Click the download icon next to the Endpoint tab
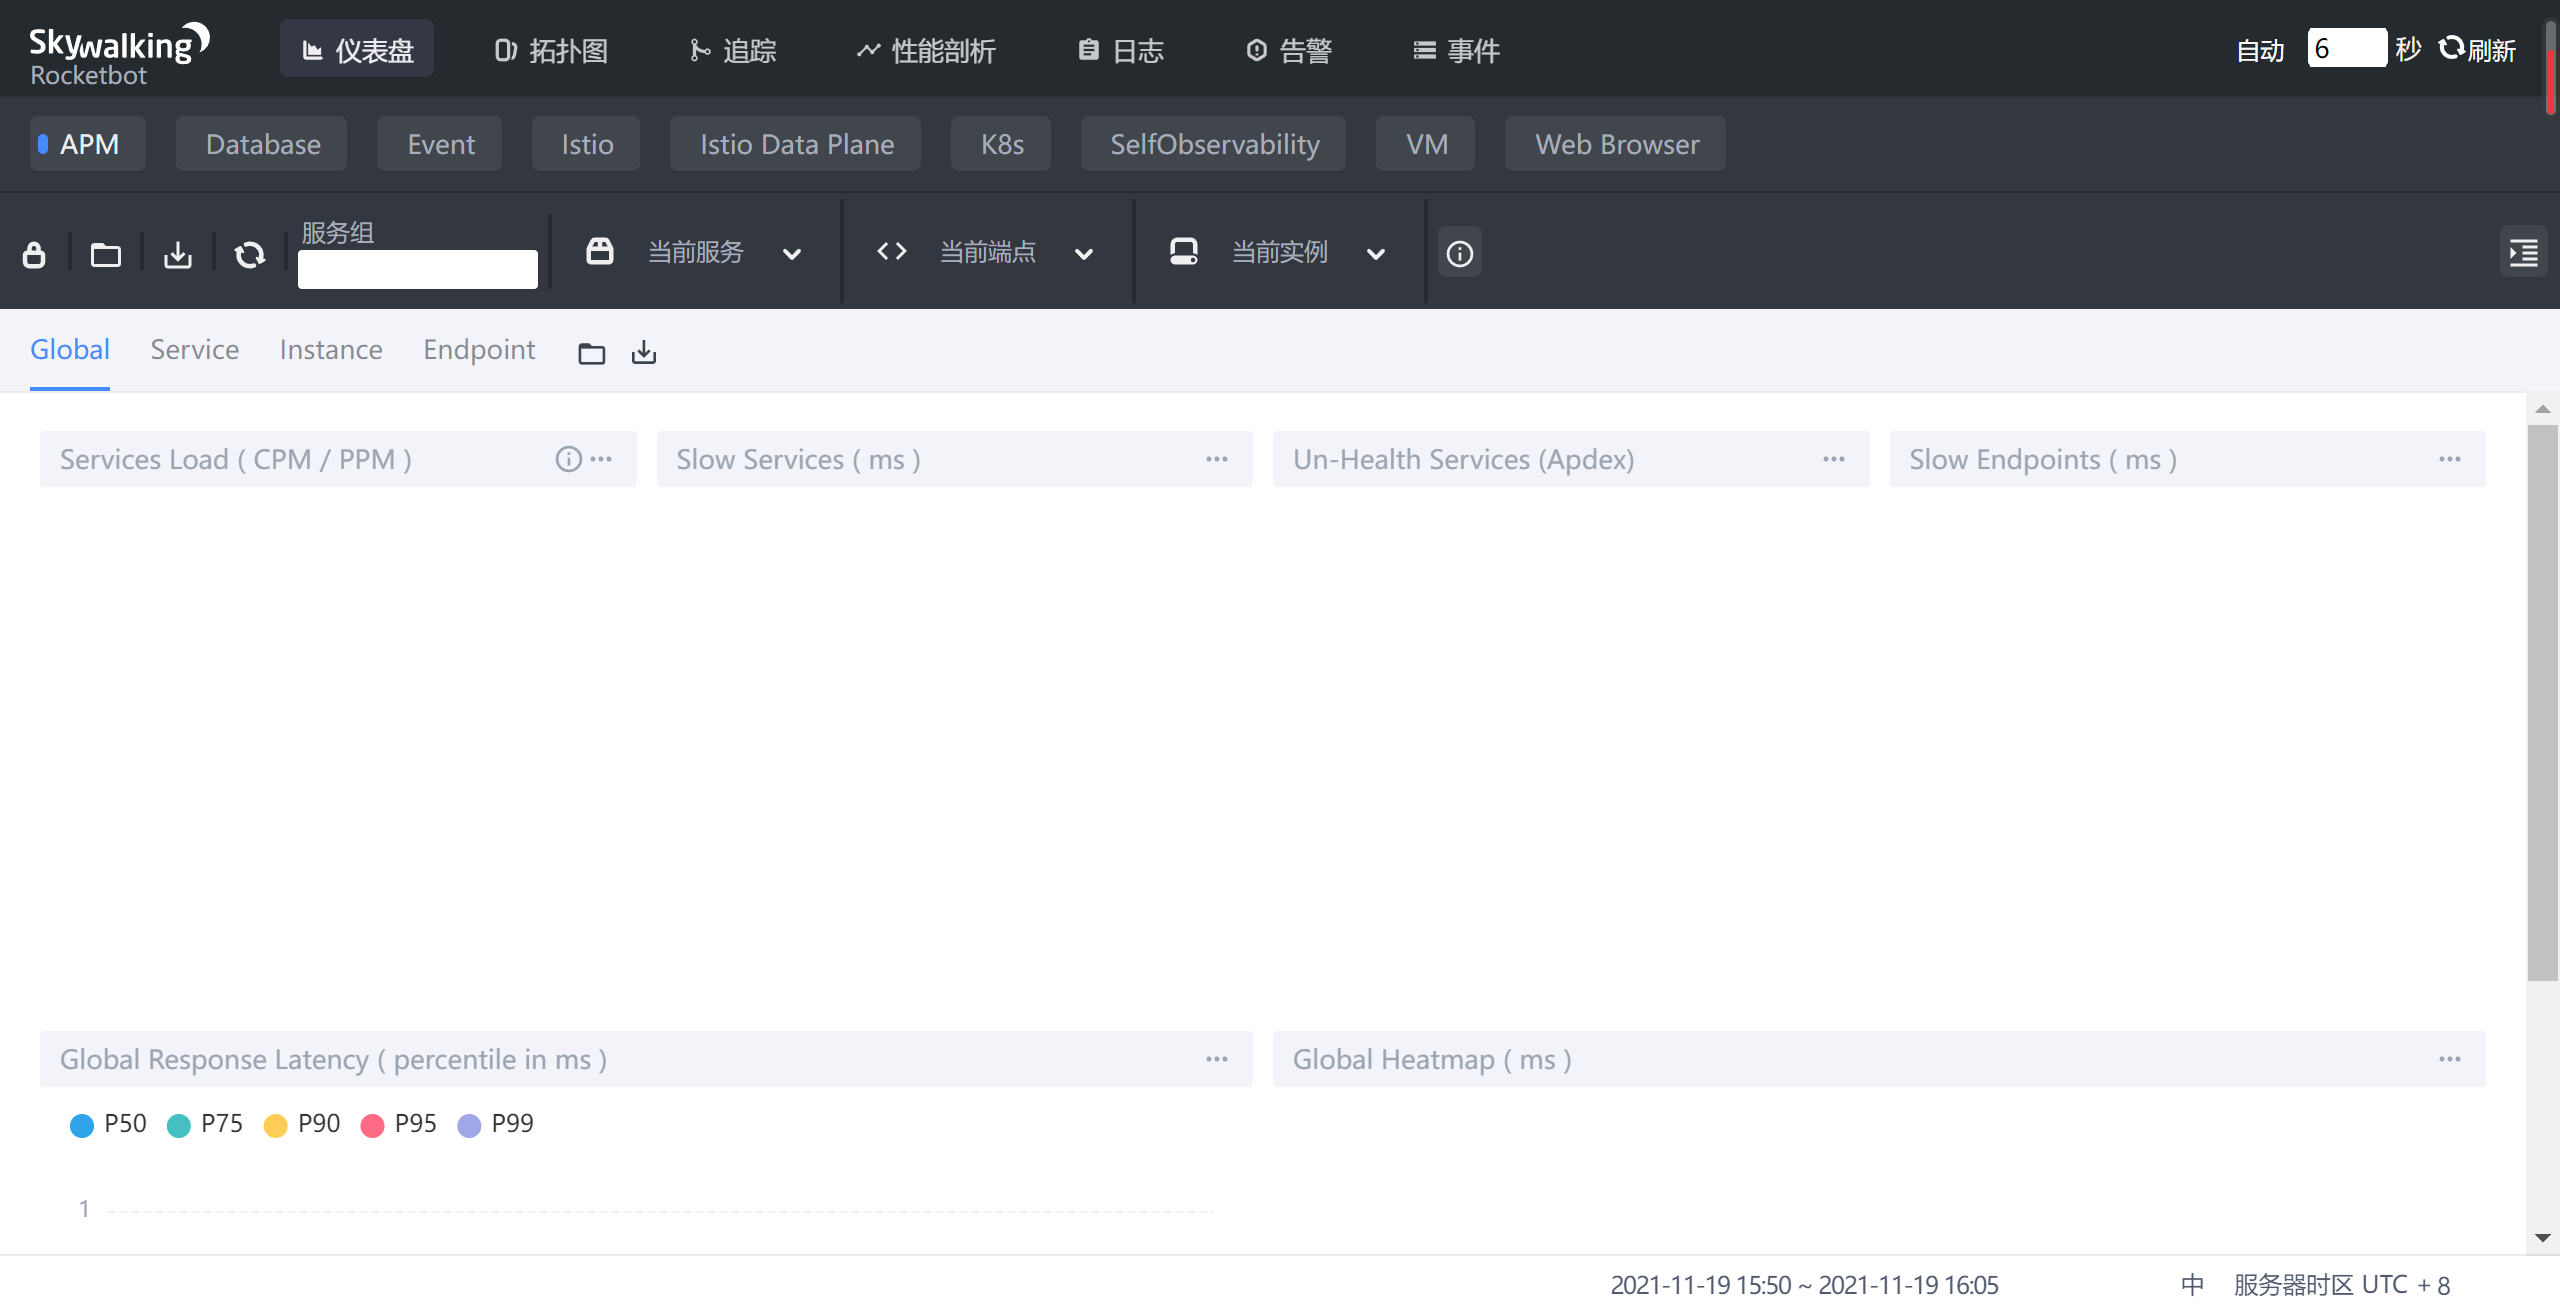 click(x=643, y=352)
